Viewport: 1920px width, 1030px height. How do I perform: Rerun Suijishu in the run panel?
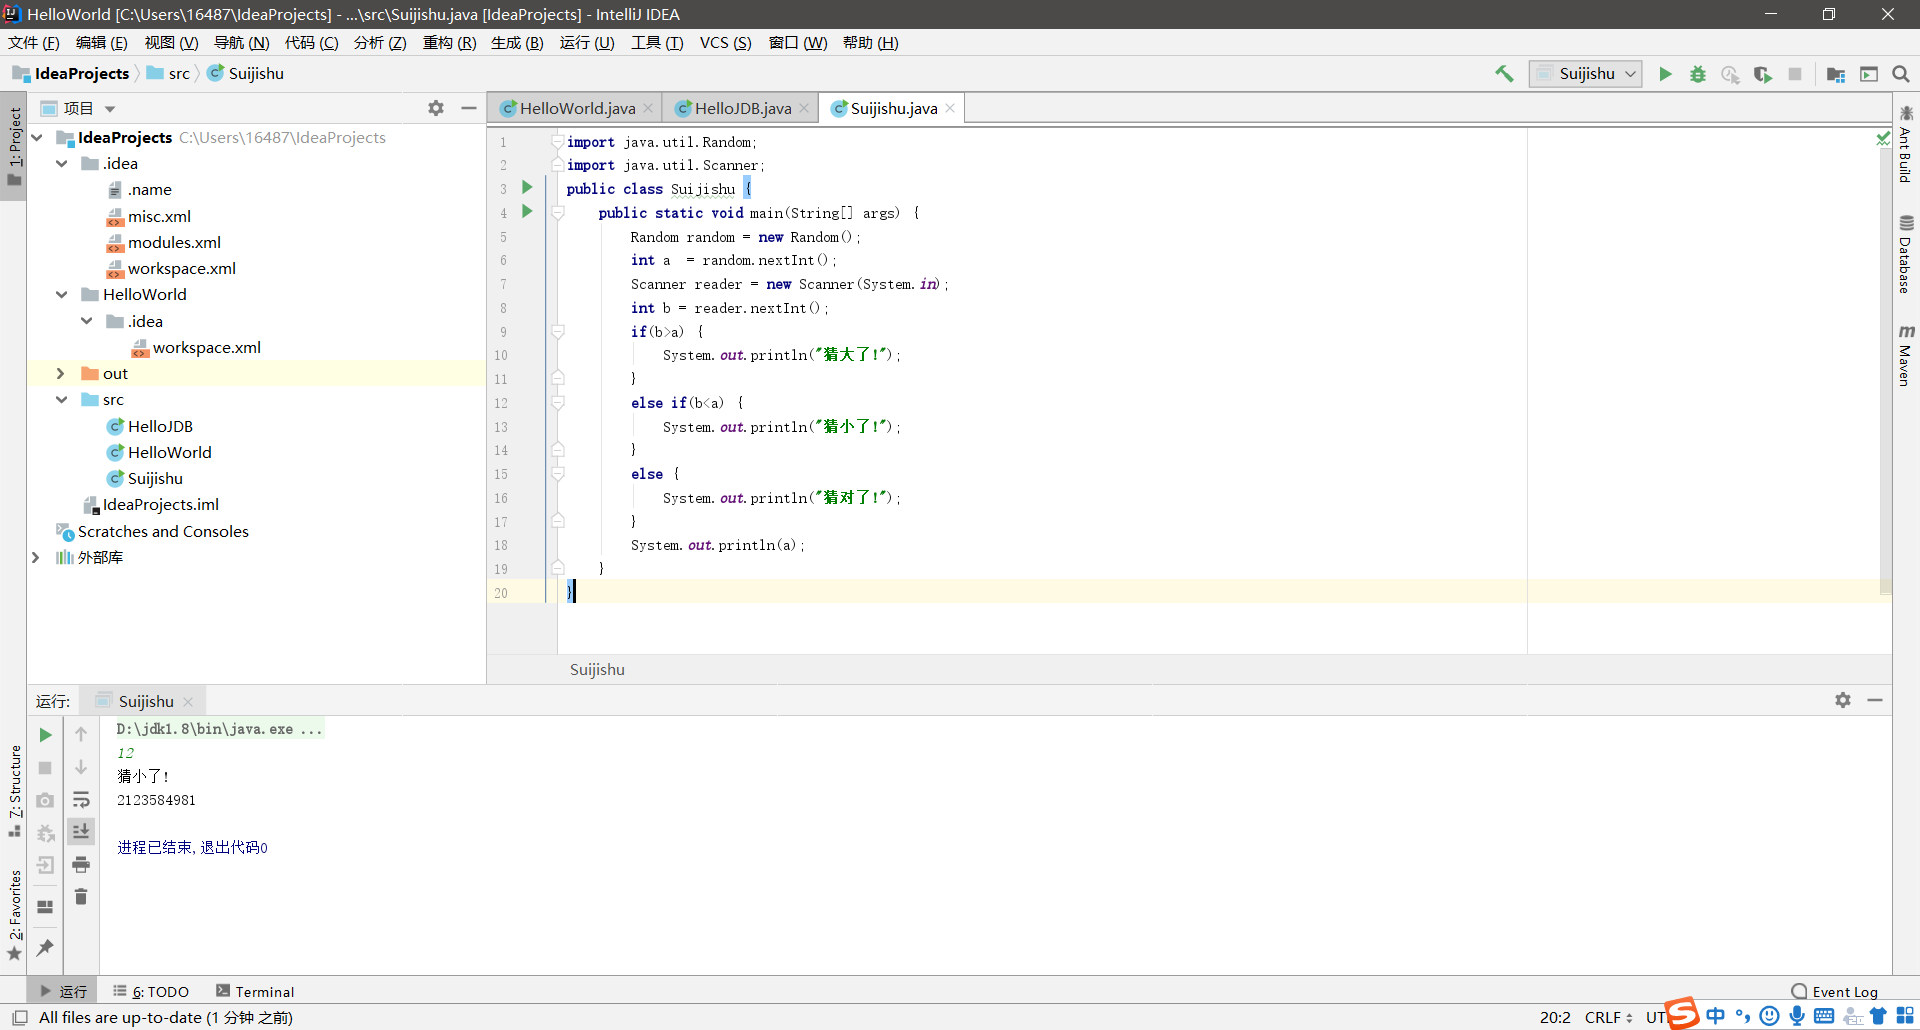pyautogui.click(x=45, y=735)
